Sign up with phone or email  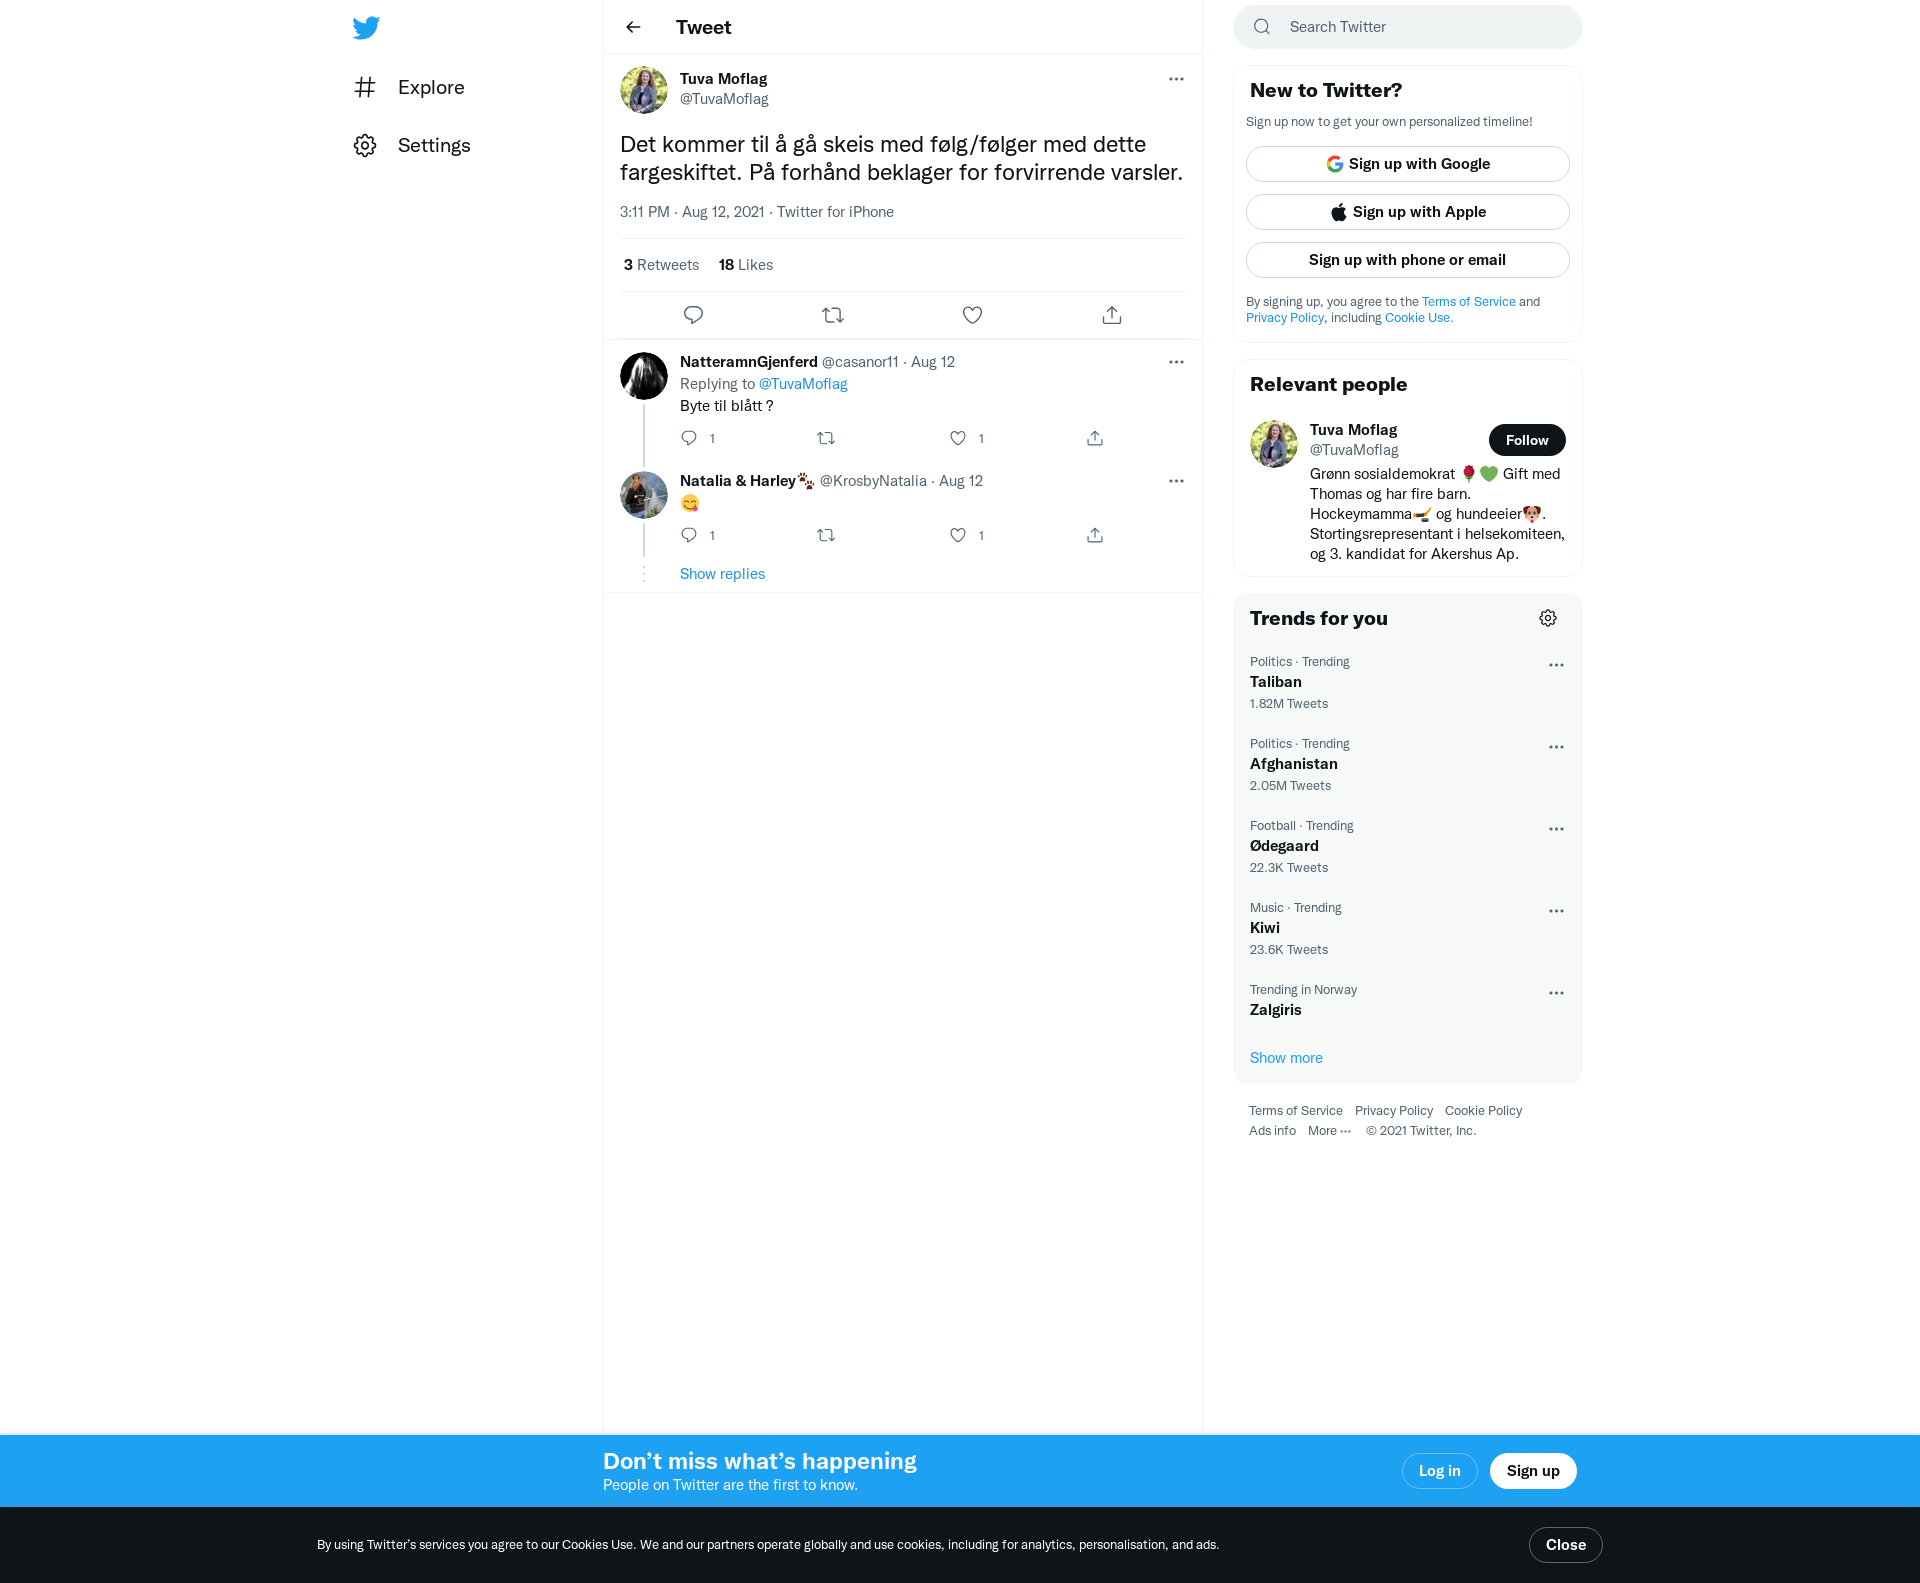tap(1407, 260)
